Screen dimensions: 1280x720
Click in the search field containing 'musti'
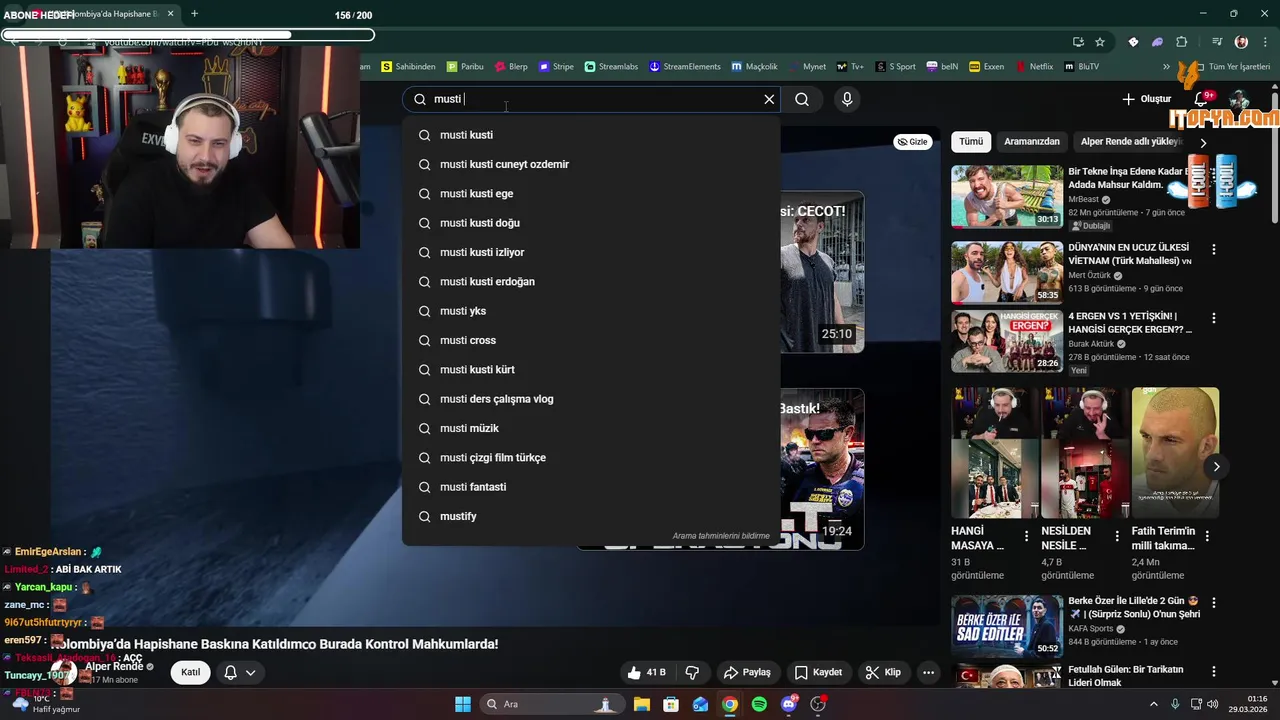coord(590,99)
